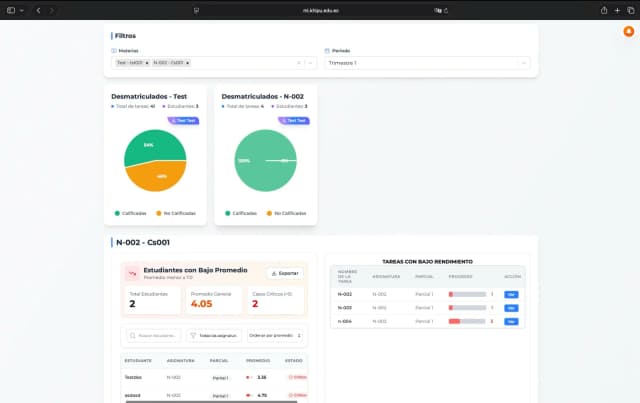This screenshot has height=403, width=640.
Task: Open task N-002 with its Ver button
Action: pos(511,294)
